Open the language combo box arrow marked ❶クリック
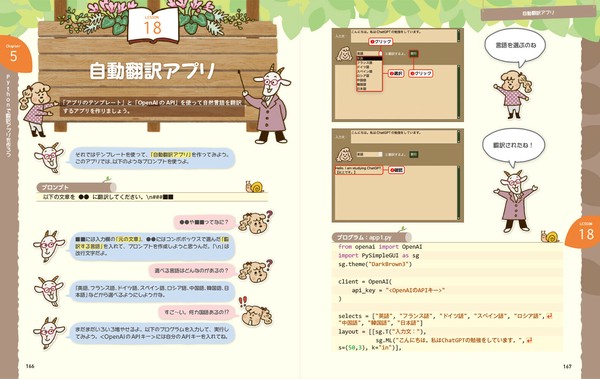The width and height of the screenshot is (600, 379). (381, 54)
